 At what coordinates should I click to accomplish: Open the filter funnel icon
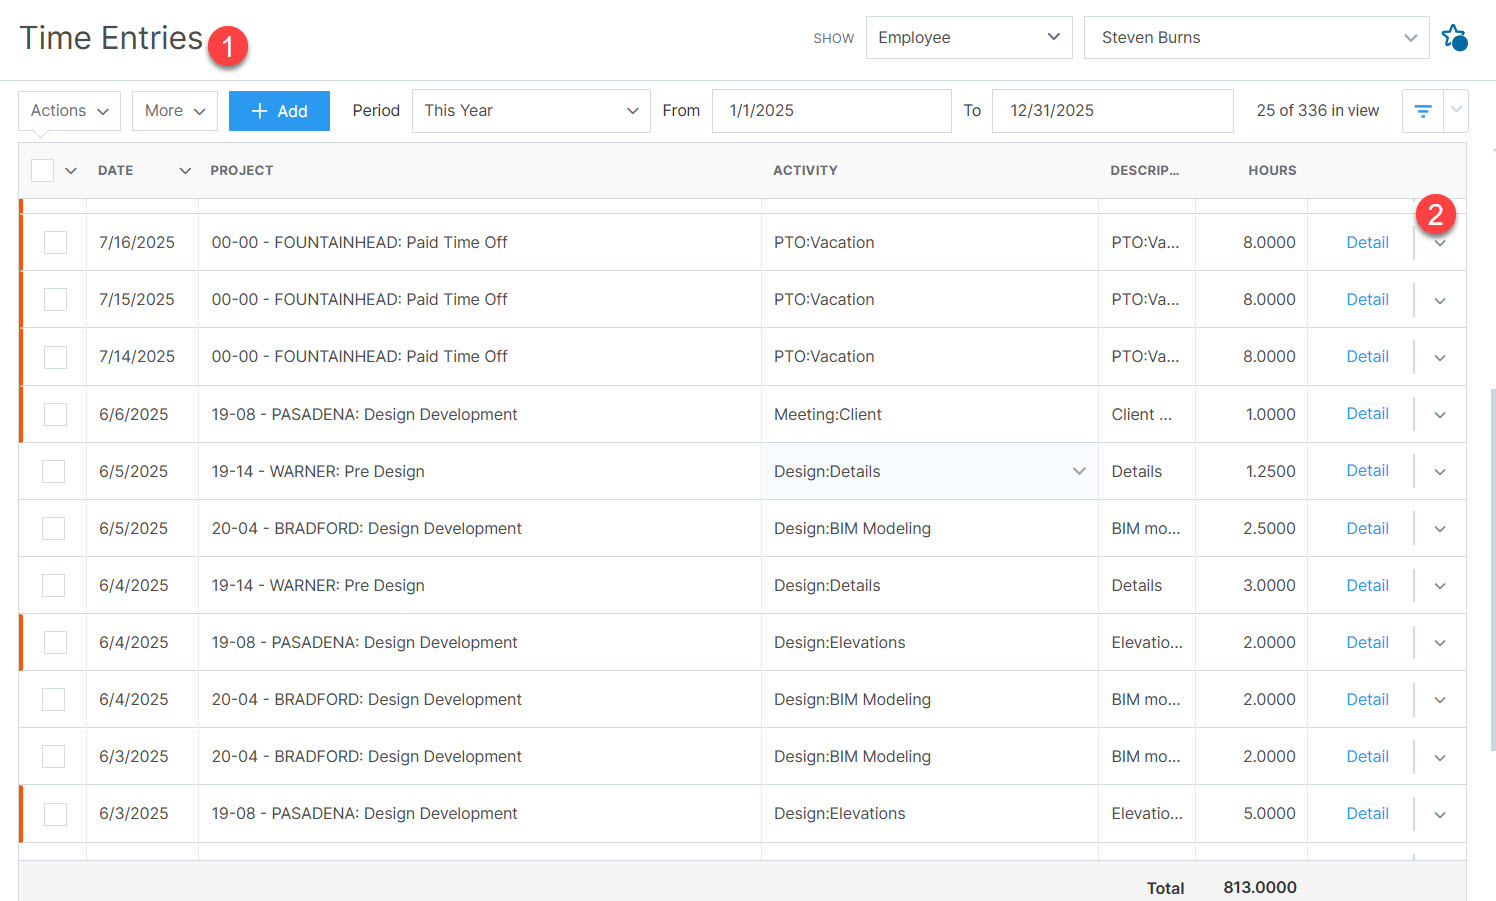(1423, 111)
